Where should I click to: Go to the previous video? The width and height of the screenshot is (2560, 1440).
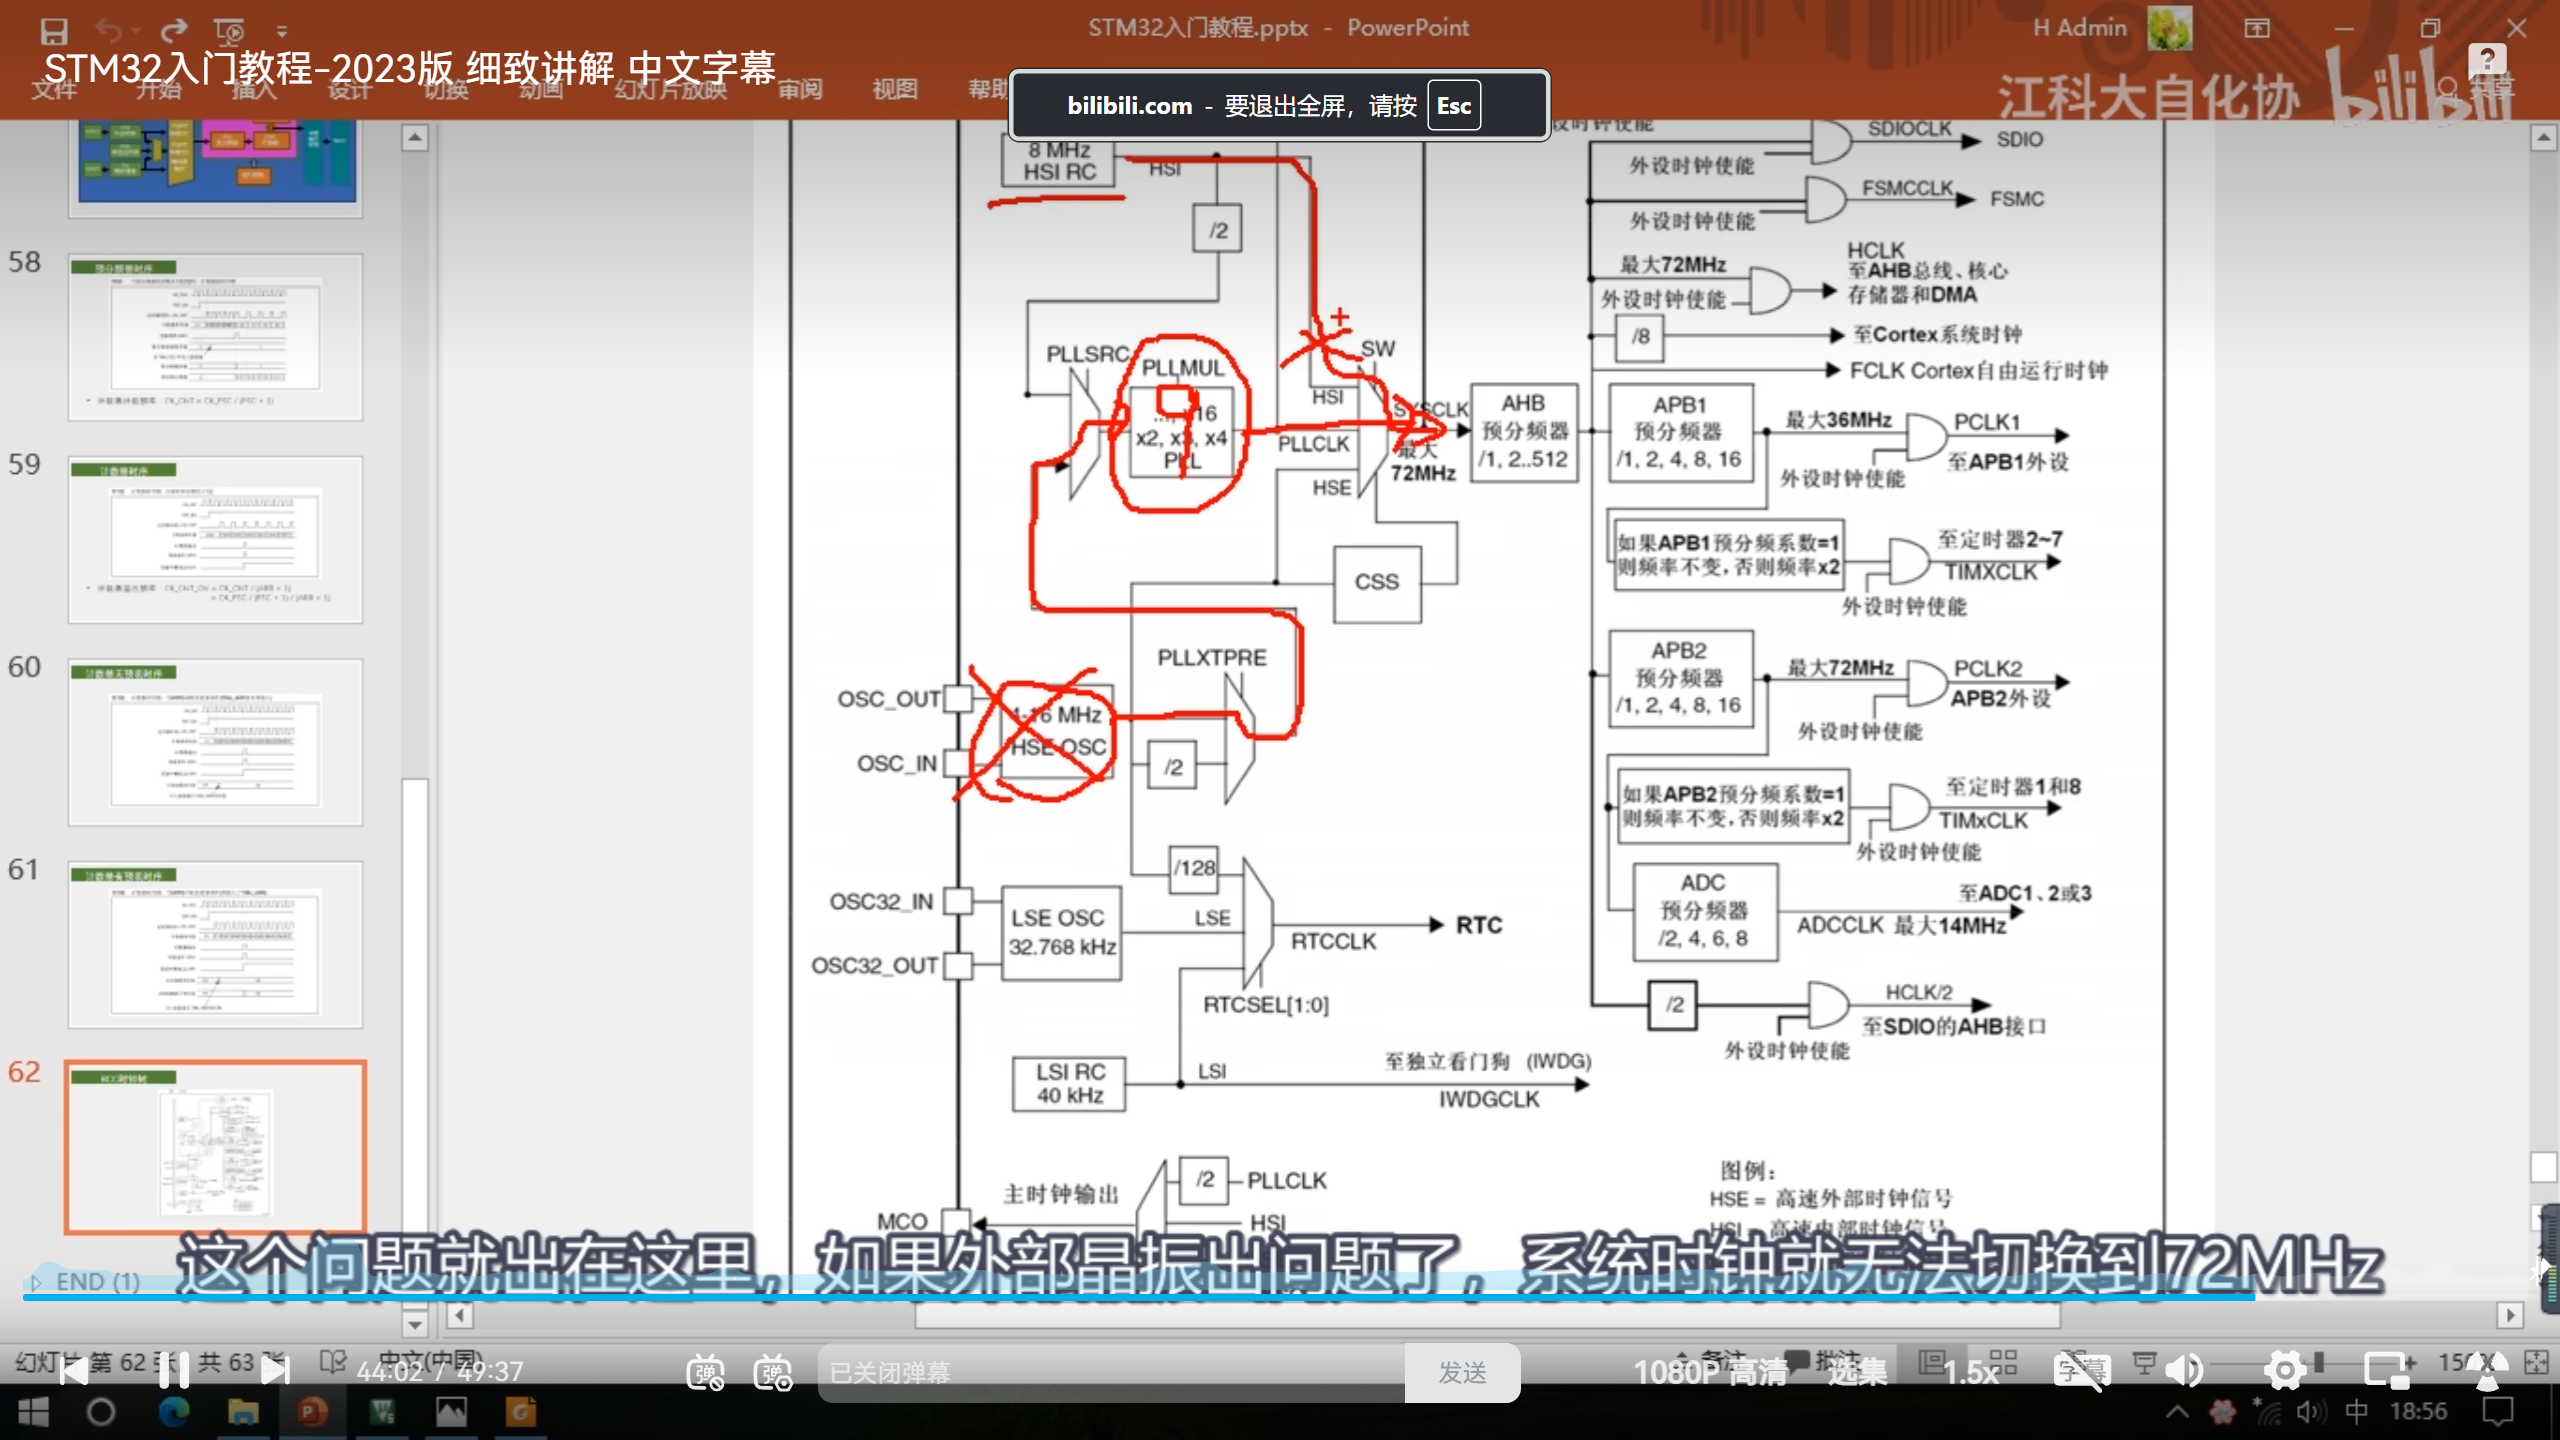[74, 1371]
